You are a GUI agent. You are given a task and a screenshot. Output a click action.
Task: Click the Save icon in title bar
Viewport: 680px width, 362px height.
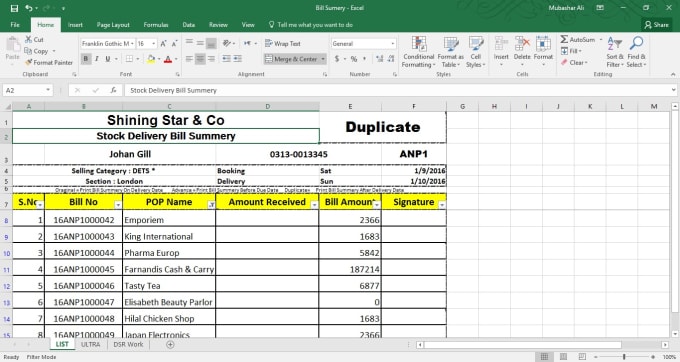pyautogui.click(x=14, y=8)
